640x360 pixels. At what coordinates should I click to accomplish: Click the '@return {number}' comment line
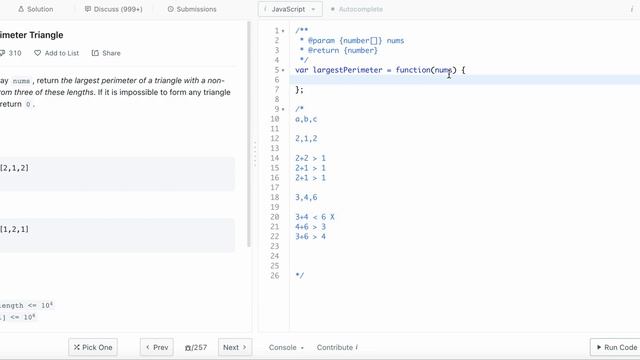(338, 51)
